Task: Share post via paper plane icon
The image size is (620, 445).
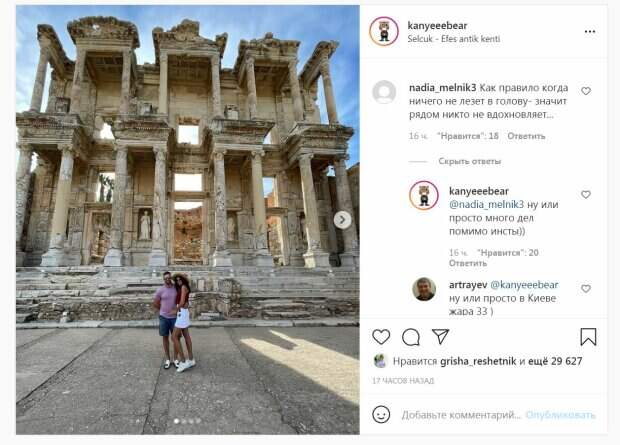Action: pyautogui.click(x=440, y=336)
